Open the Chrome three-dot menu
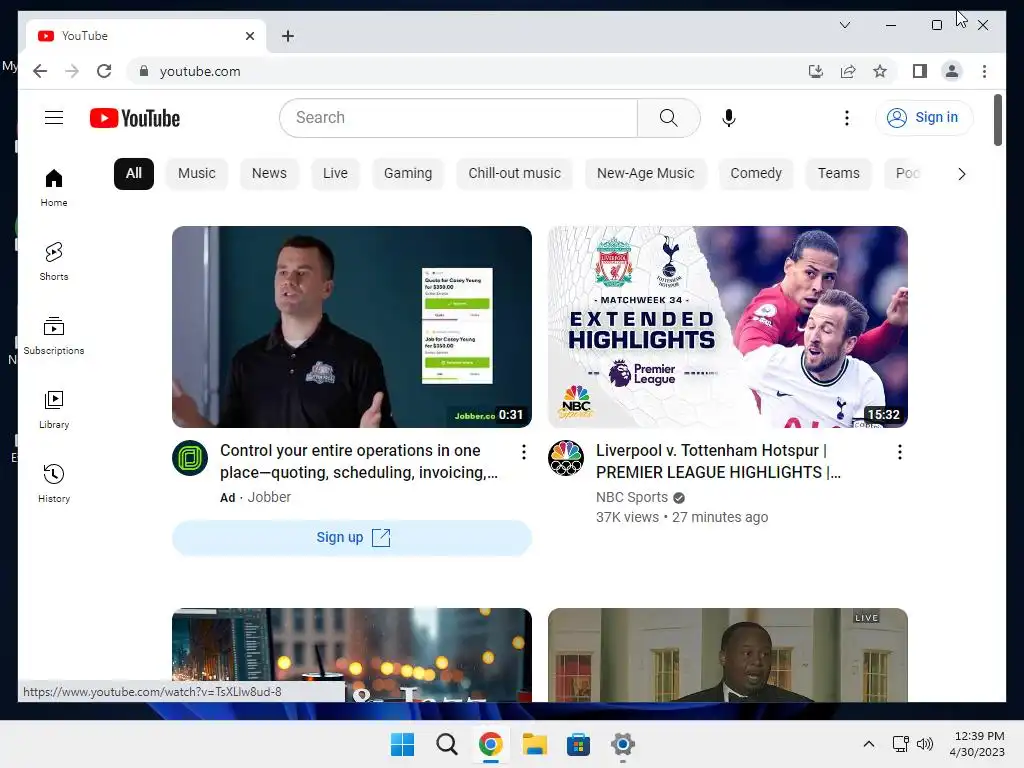The height and width of the screenshot is (768, 1024). (984, 71)
